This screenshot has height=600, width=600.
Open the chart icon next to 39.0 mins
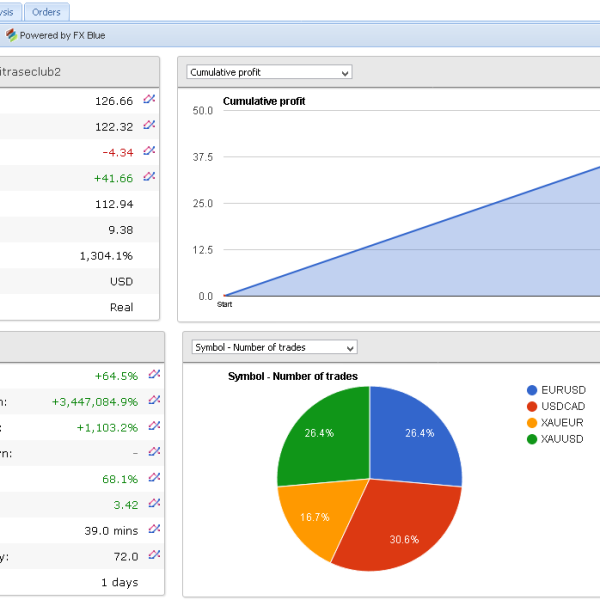(154, 530)
